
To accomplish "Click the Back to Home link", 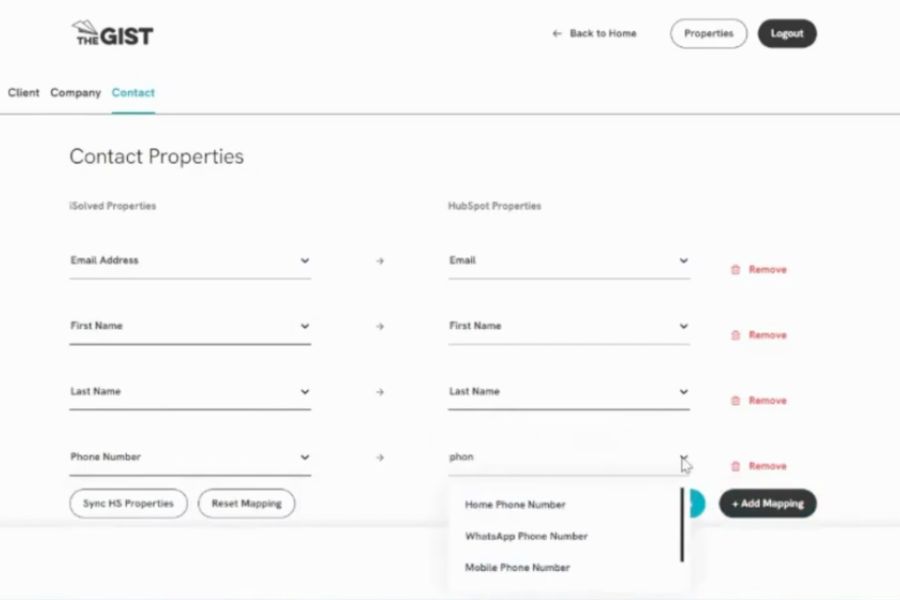I will 594,33.
